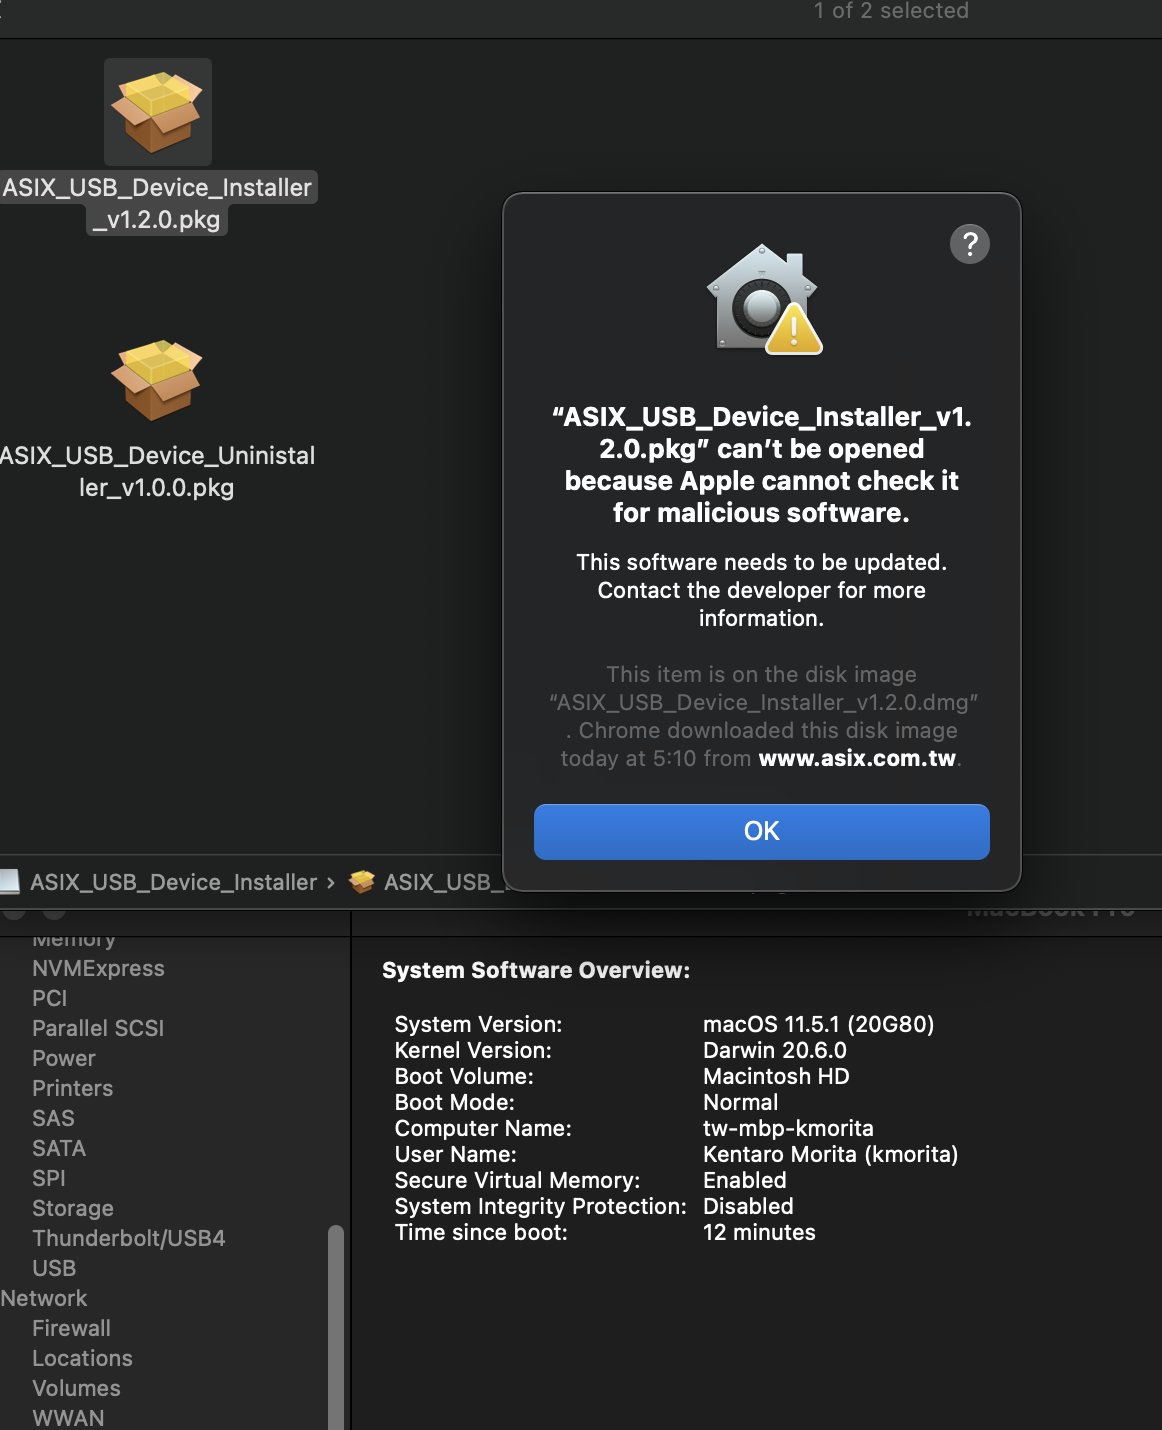Select the Network category in sidebar

tap(44, 1298)
